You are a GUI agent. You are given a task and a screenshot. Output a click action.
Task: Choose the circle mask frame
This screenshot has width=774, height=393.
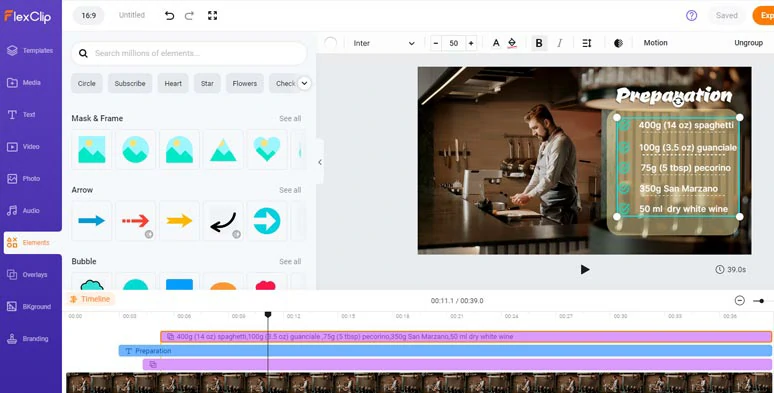pyautogui.click(x=136, y=150)
